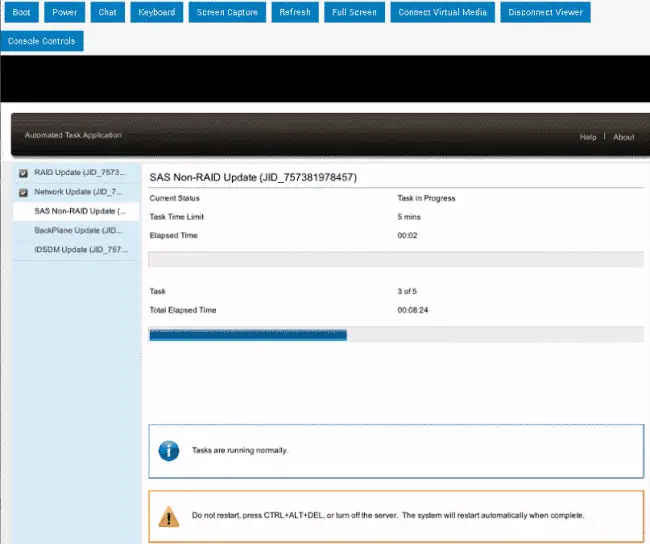Image resolution: width=650 pixels, height=544 pixels.
Task: Select BackPlane Update task in sidebar
Action: click(x=76, y=231)
